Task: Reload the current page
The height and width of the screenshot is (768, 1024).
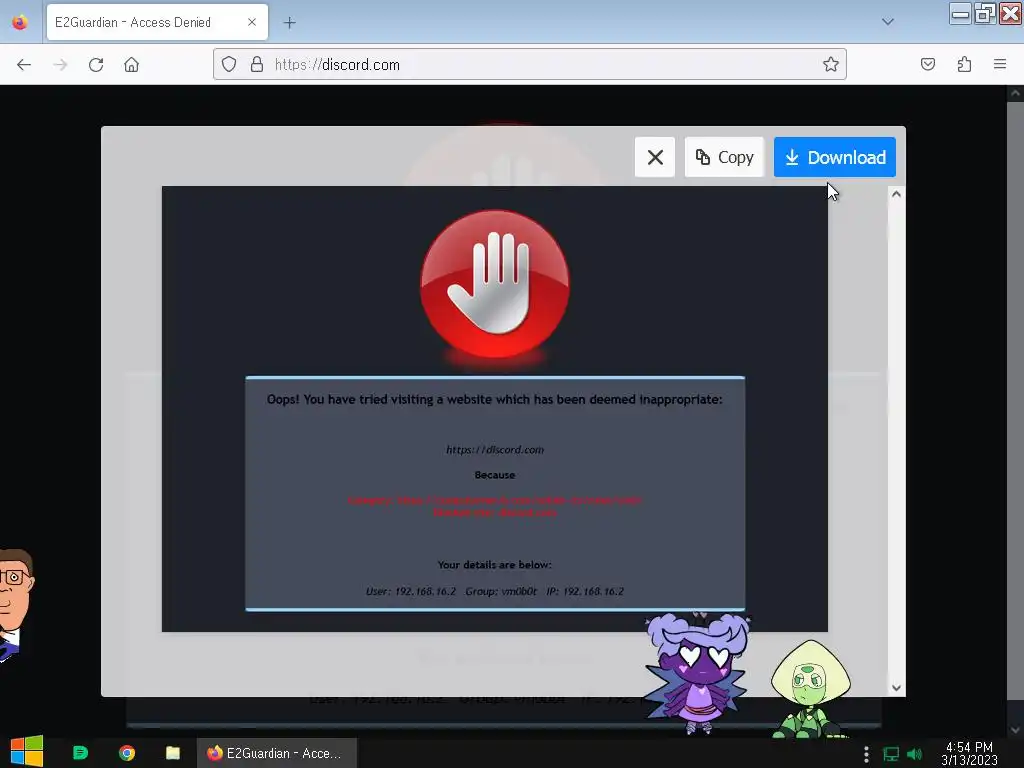Action: (x=96, y=65)
